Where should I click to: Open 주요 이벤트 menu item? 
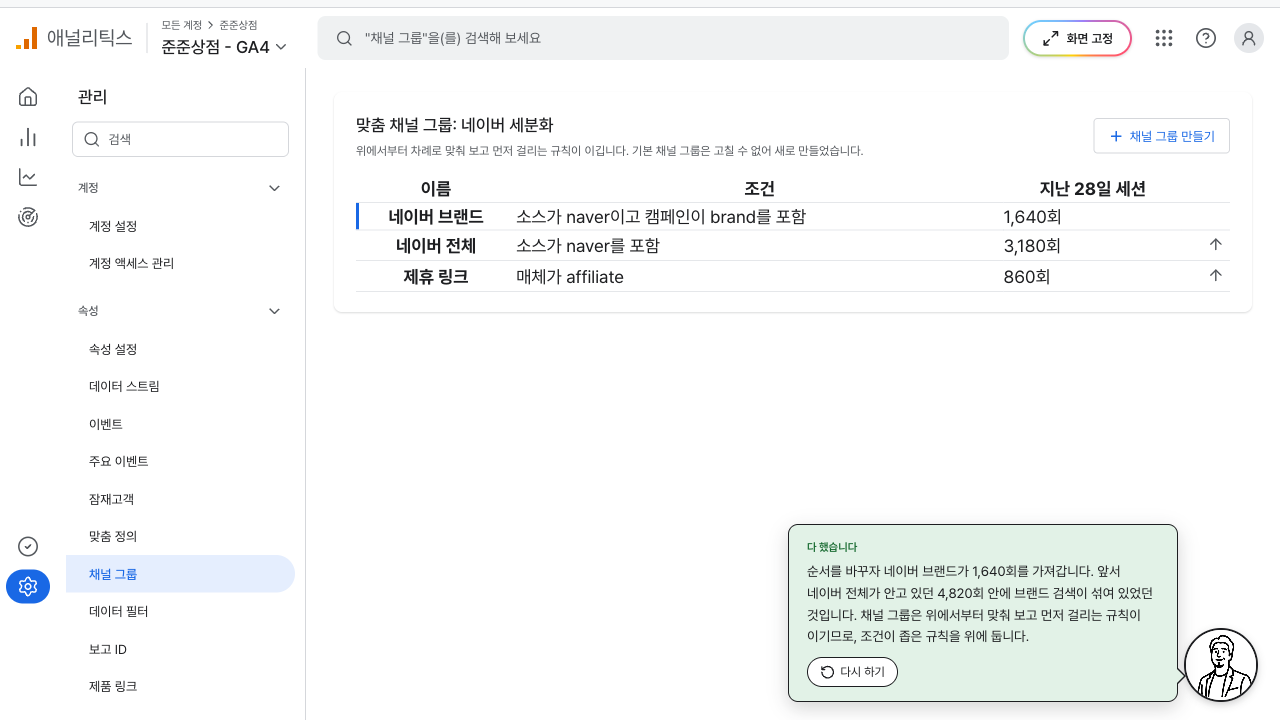coord(180,461)
